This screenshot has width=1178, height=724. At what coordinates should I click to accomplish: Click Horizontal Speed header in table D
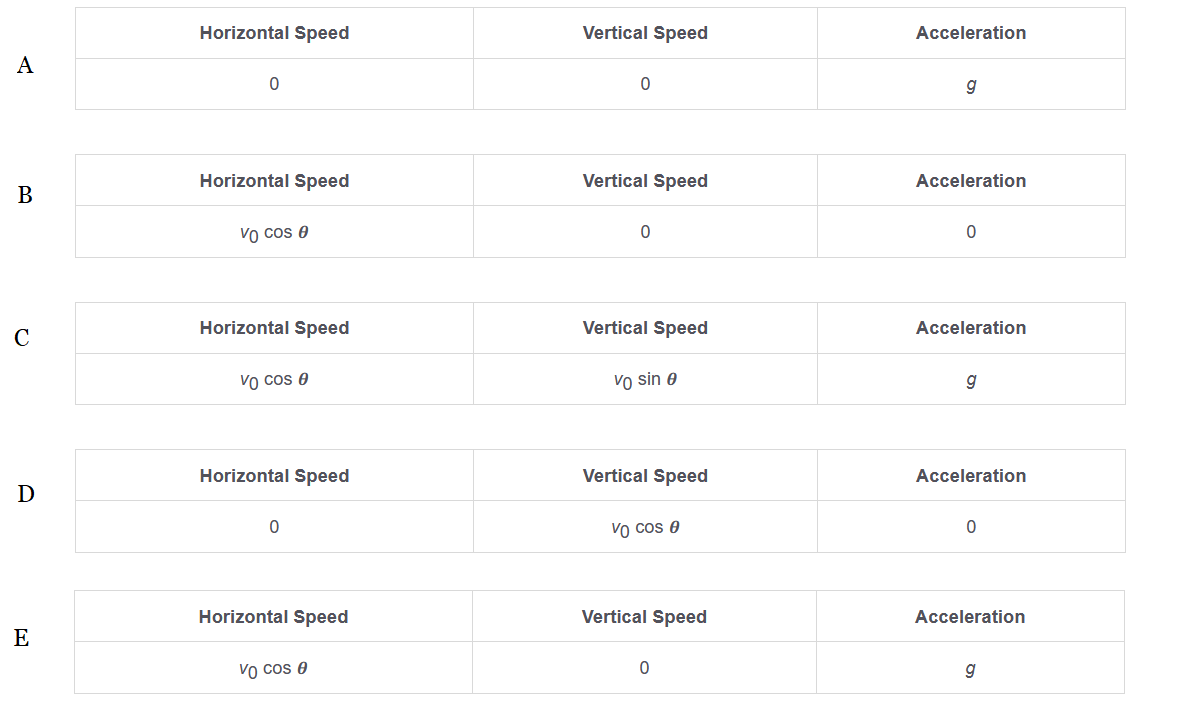click(x=274, y=476)
